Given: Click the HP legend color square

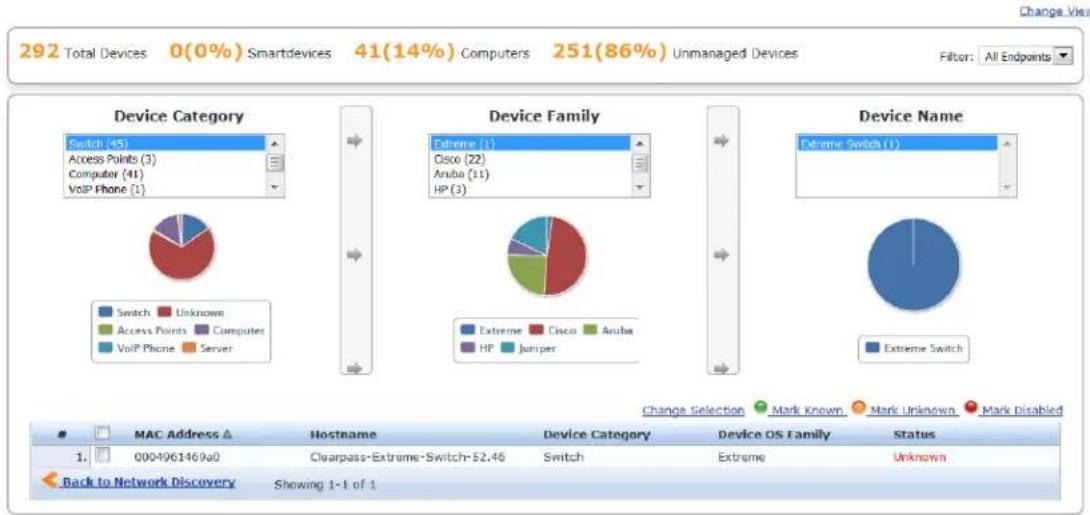Looking at the screenshot, I should [x=468, y=348].
